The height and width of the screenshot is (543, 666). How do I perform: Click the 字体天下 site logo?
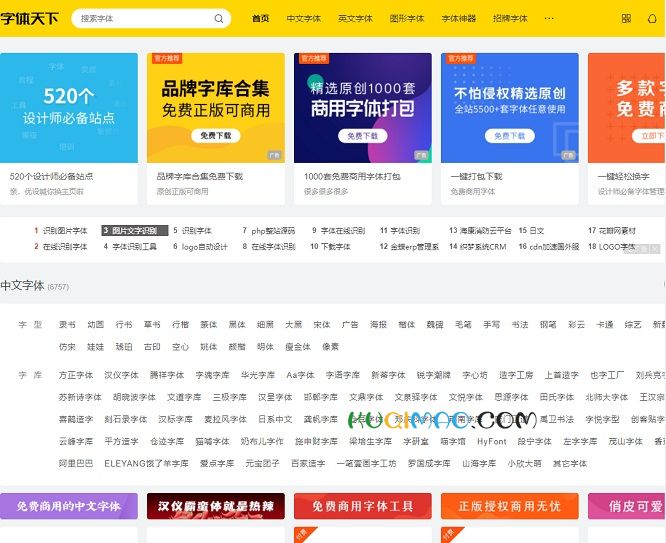(x=30, y=18)
